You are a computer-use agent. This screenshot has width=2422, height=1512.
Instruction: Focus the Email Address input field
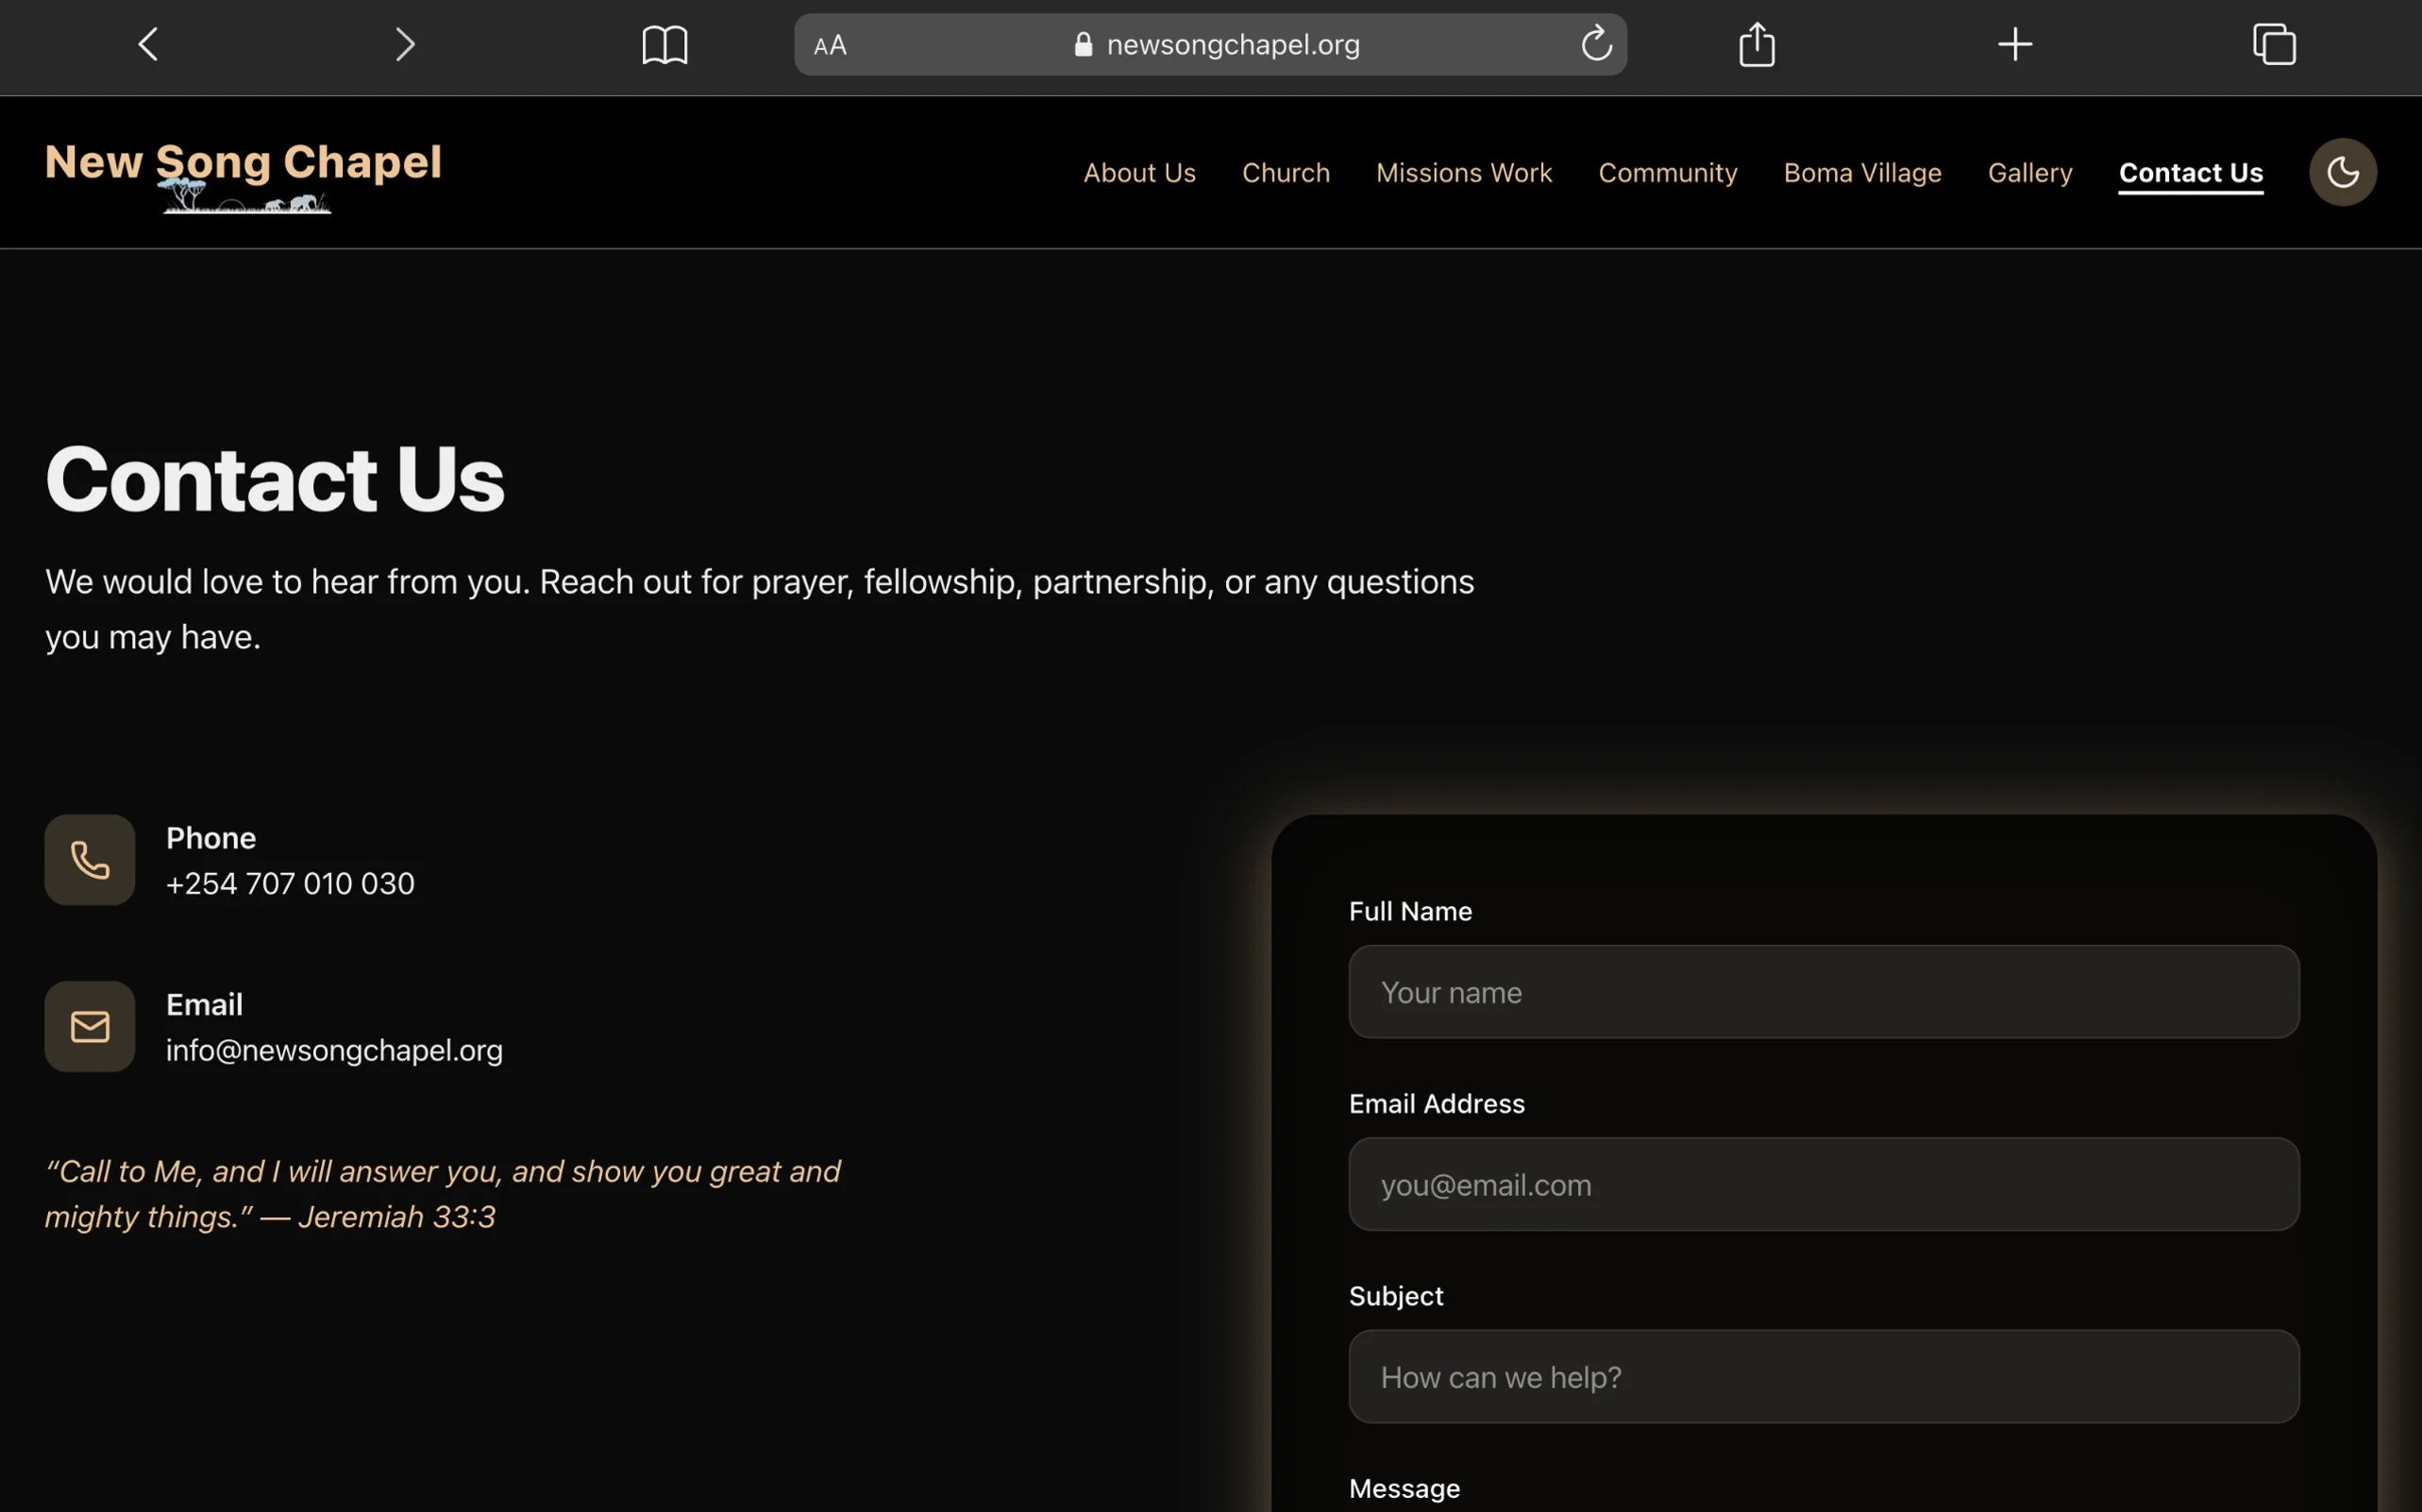1824,1184
